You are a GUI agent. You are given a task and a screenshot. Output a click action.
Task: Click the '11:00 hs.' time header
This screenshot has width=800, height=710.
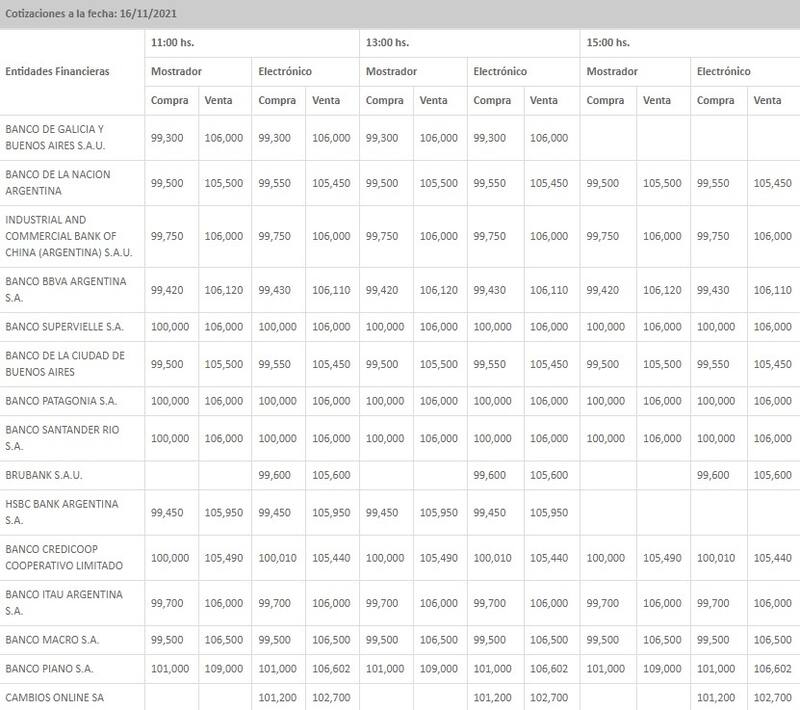(x=172, y=43)
